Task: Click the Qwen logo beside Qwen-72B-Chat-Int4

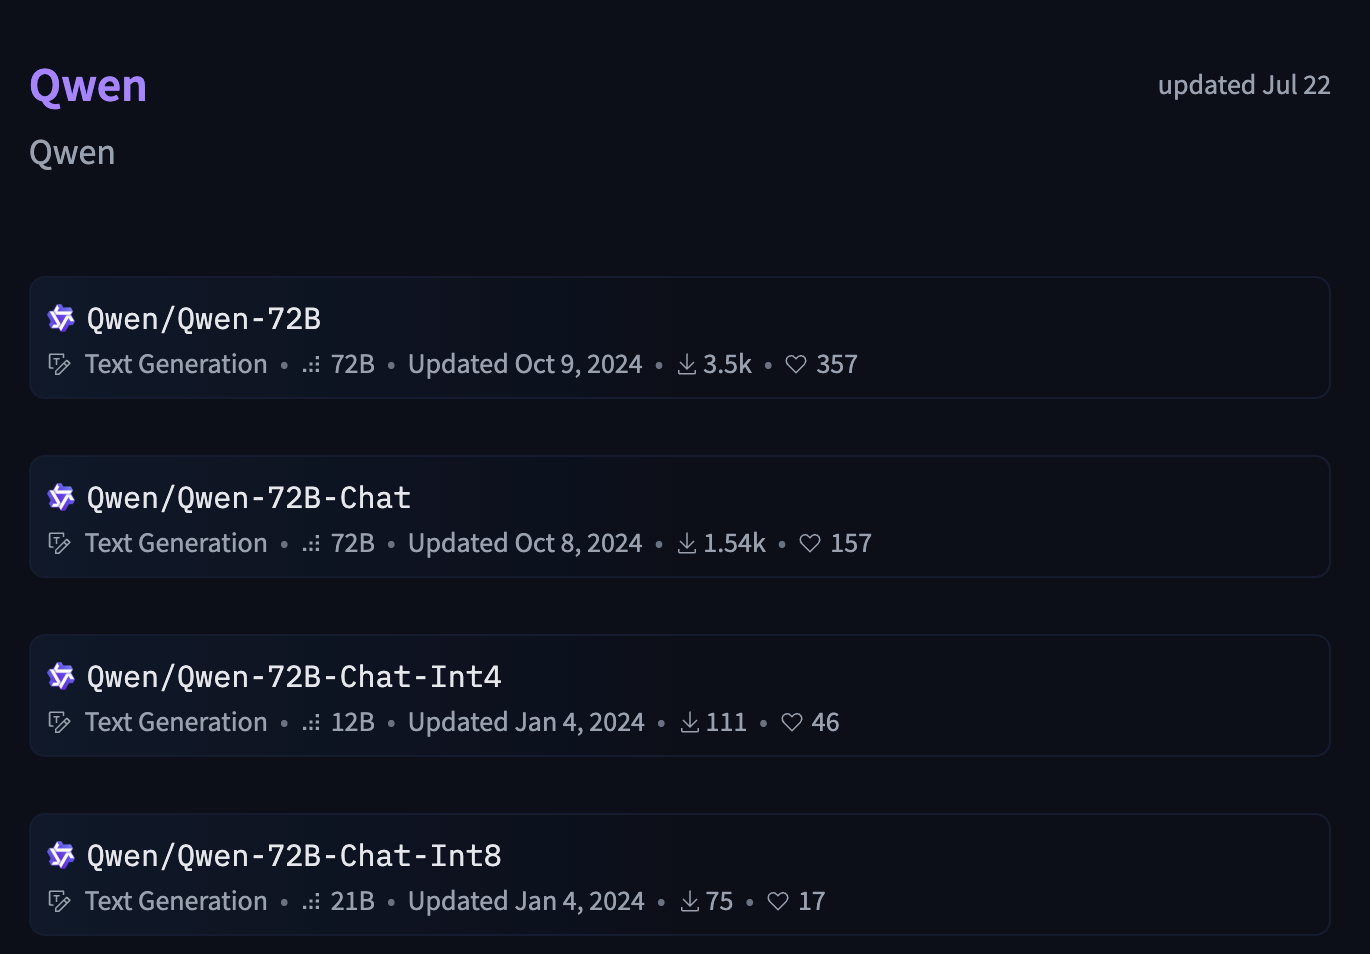Action: pyautogui.click(x=61, y=676)
